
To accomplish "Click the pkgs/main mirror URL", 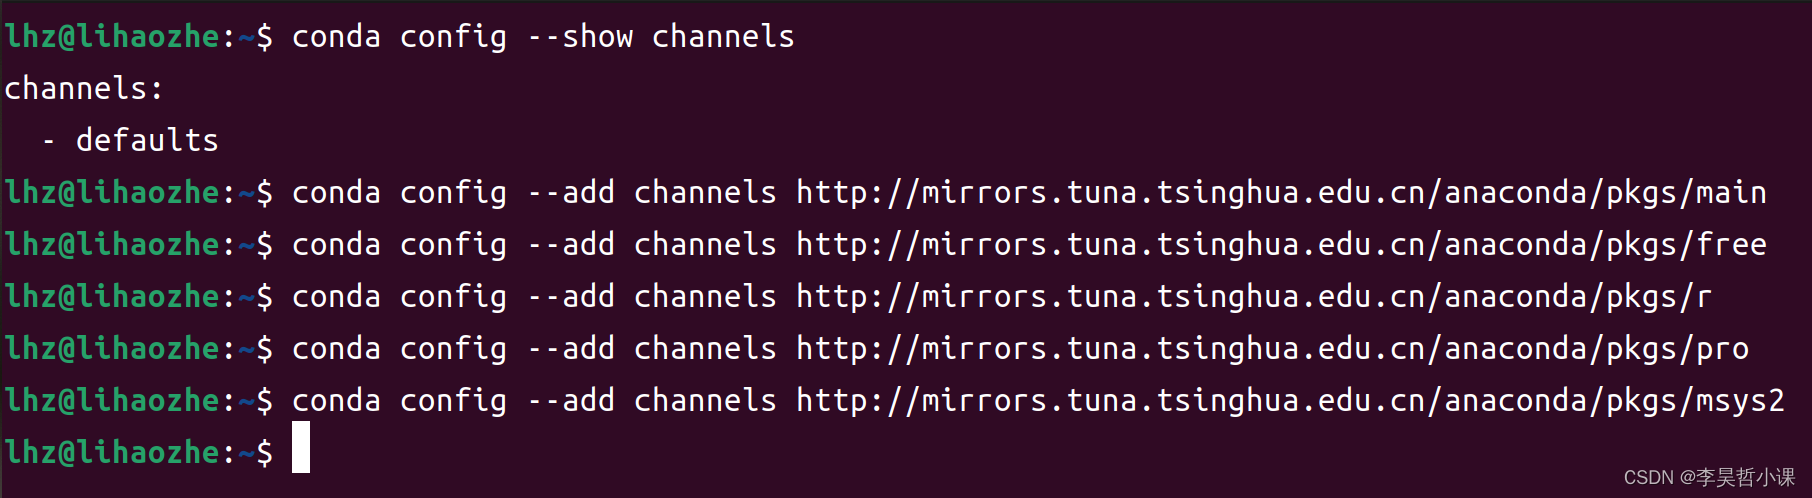I will pyautogui.click(x=1281, y=193).
